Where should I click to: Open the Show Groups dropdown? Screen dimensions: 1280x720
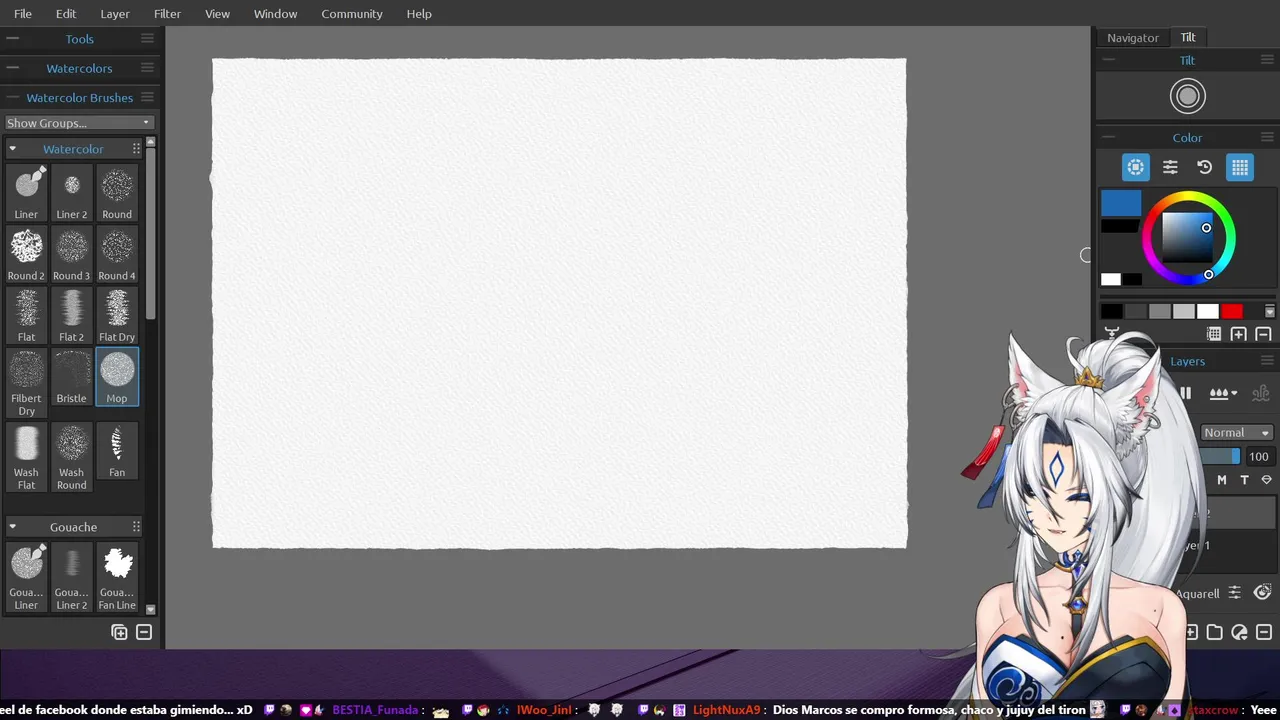coord(78,123)
